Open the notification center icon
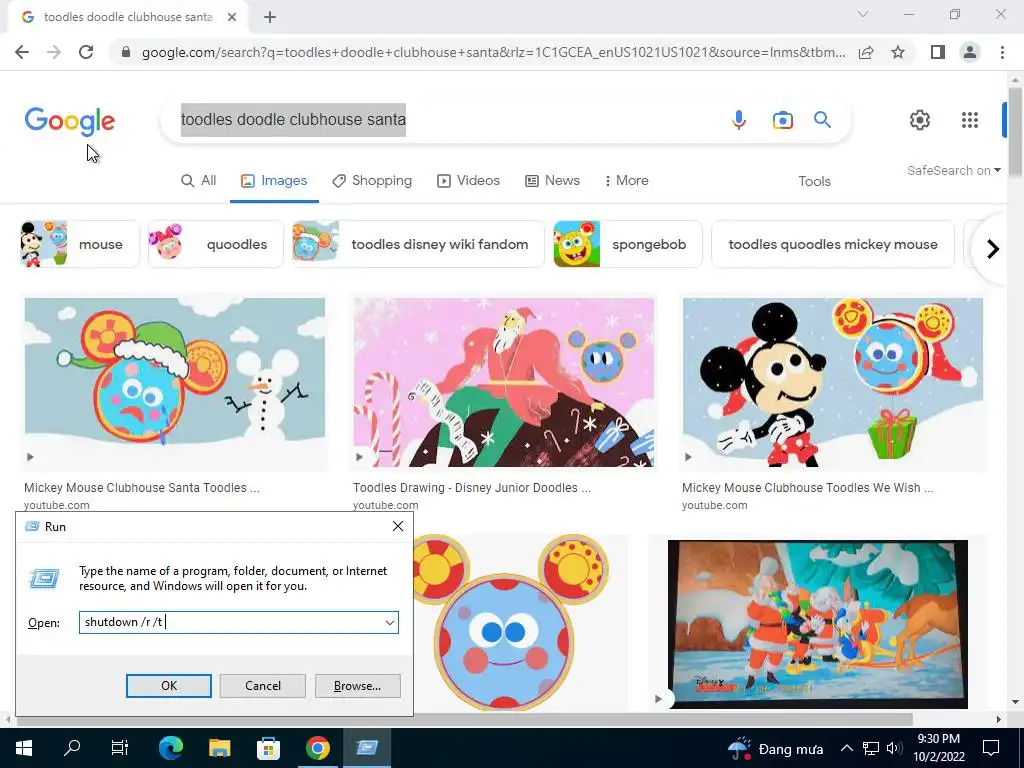The width and height of the screenshot is (1024, 768). tap(991, 748)
